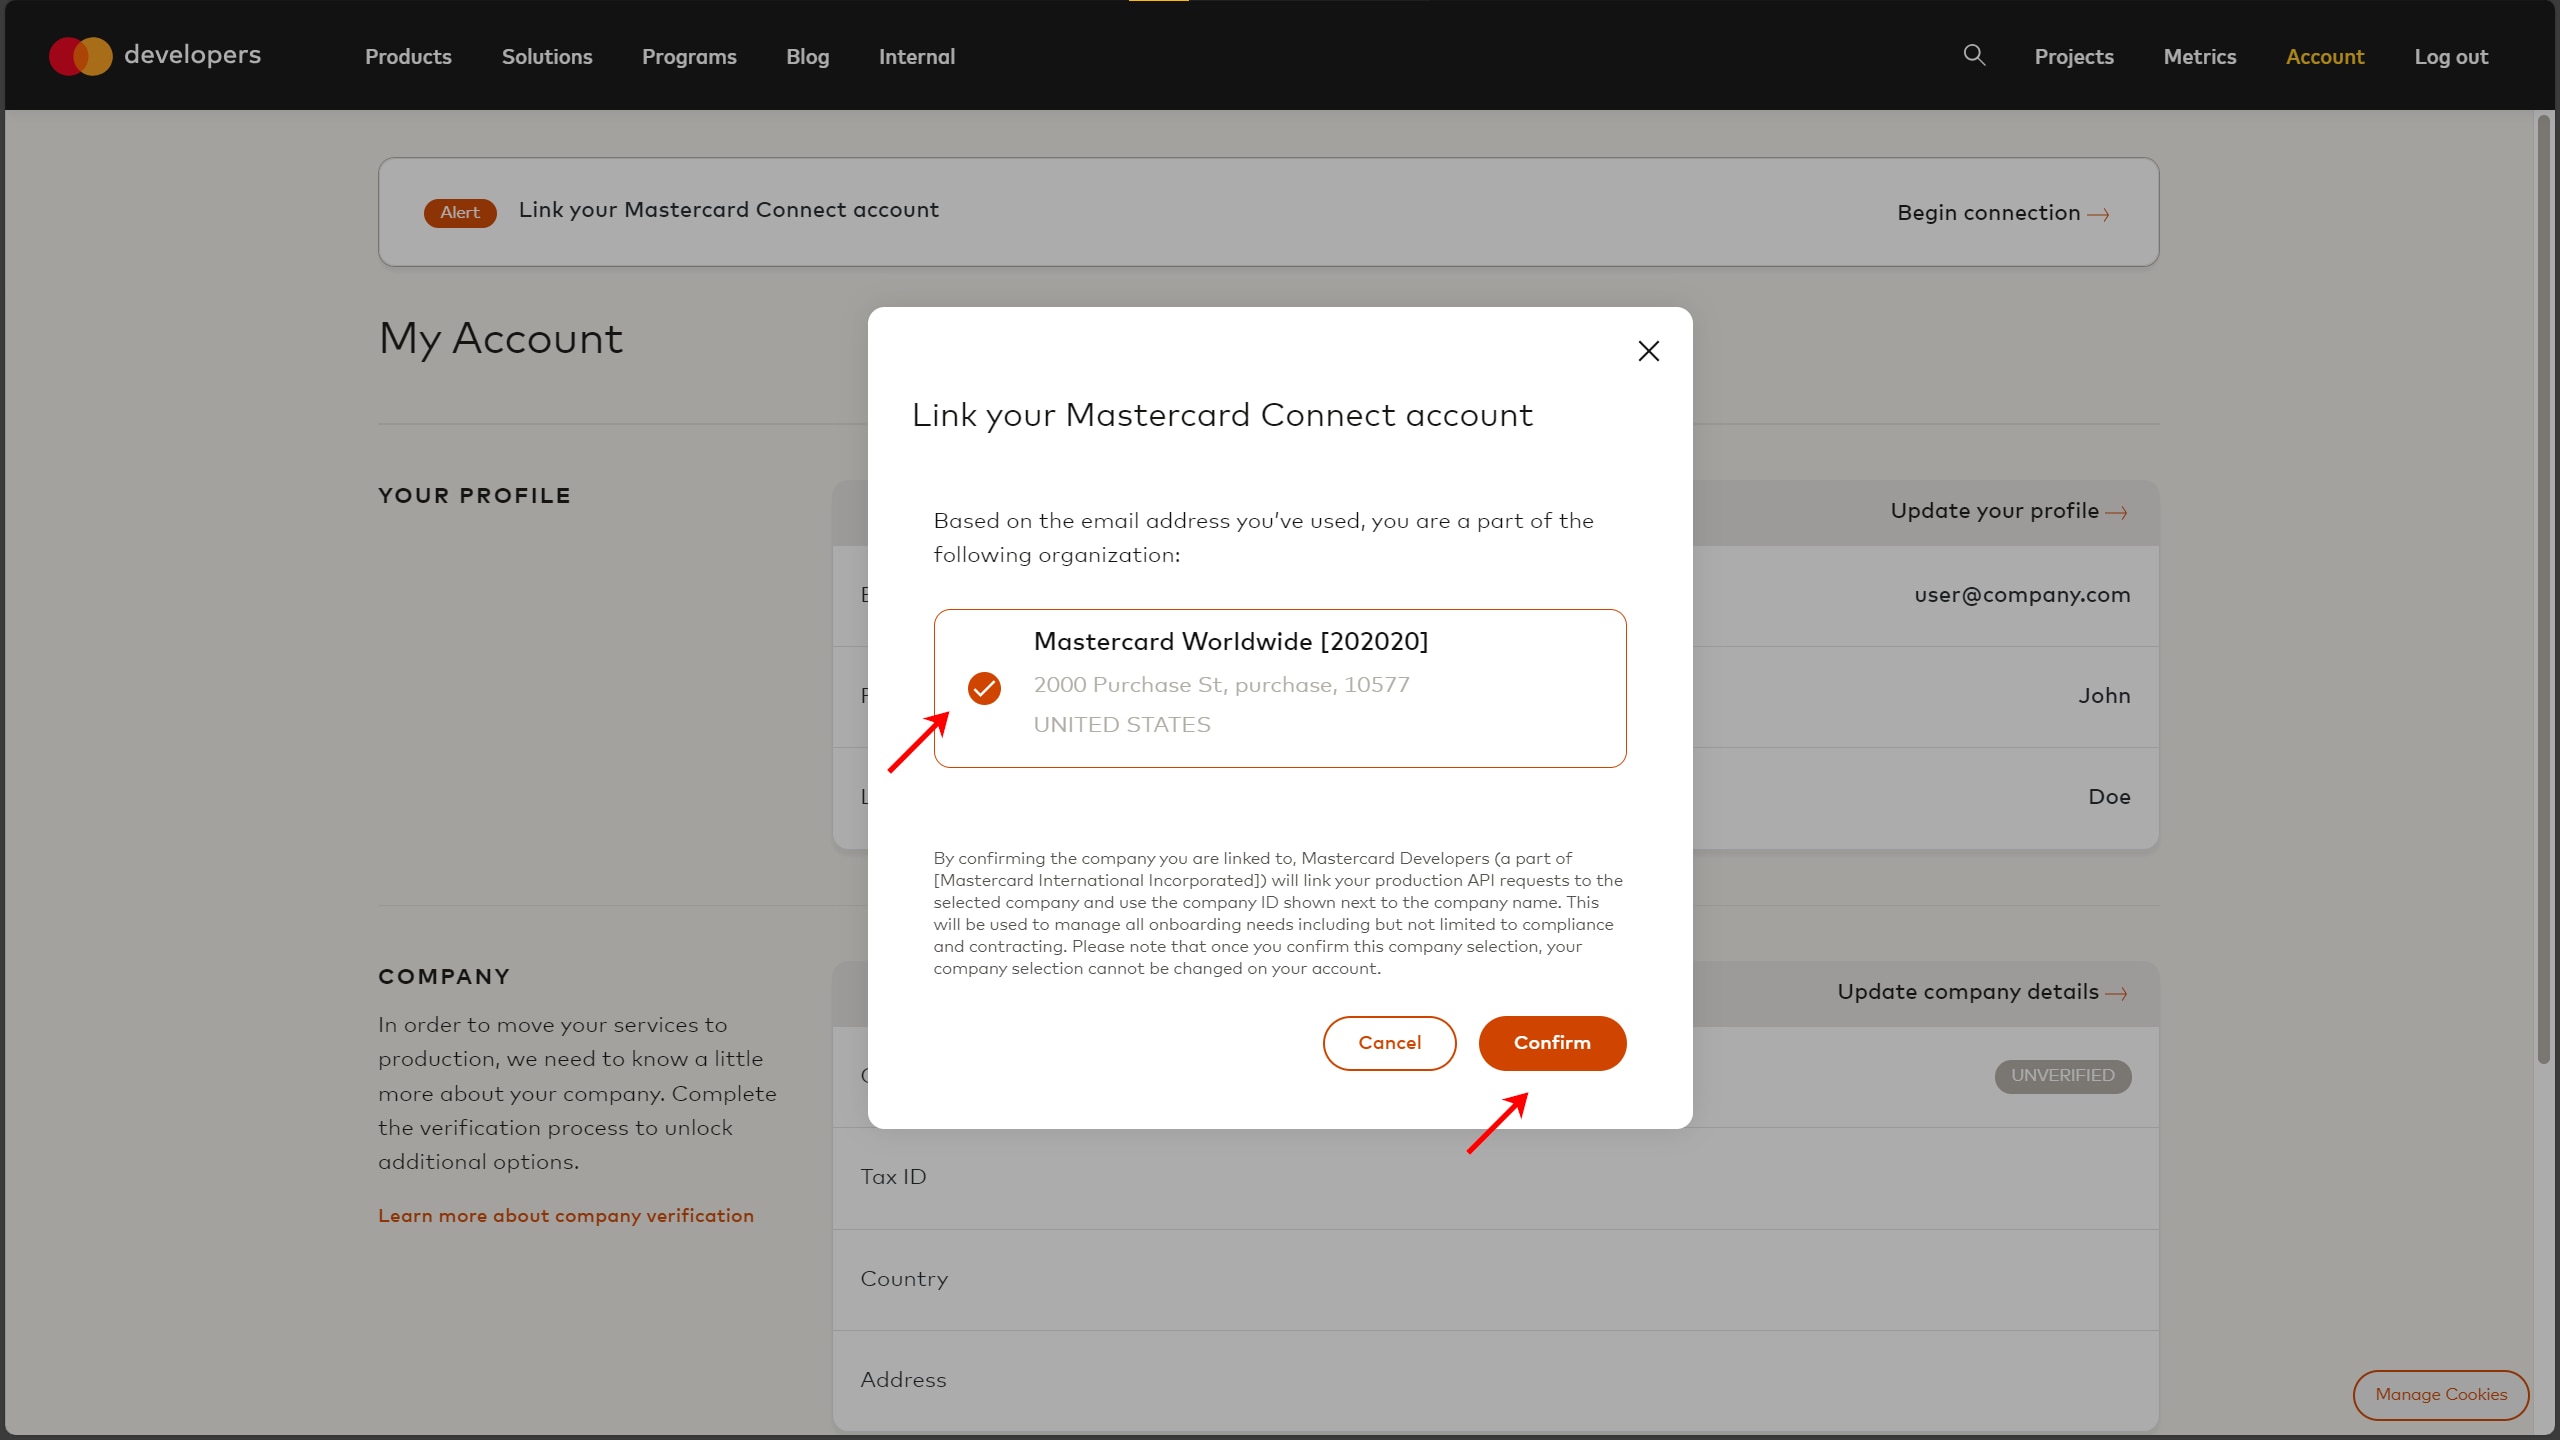Click the UNVERIFIED status badge
Screen dimensions: 2560x1440
(x=2062, y=1076)
